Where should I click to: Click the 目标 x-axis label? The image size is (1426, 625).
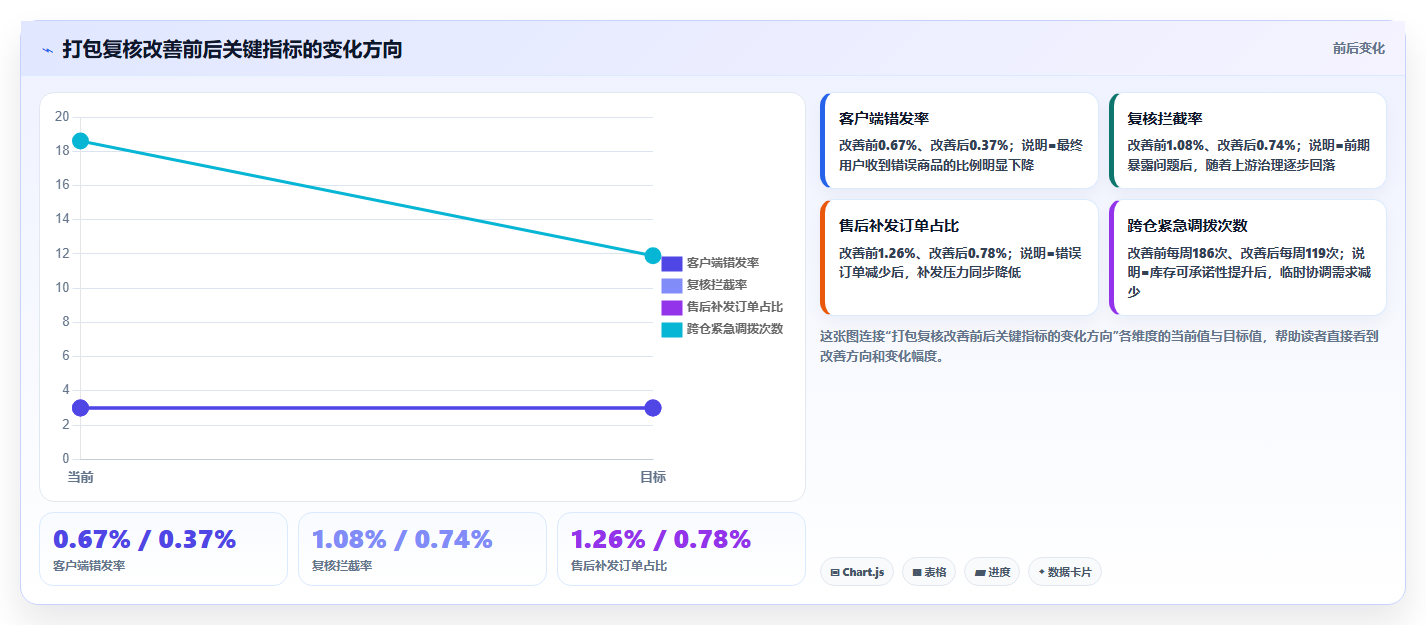[653, 477]
